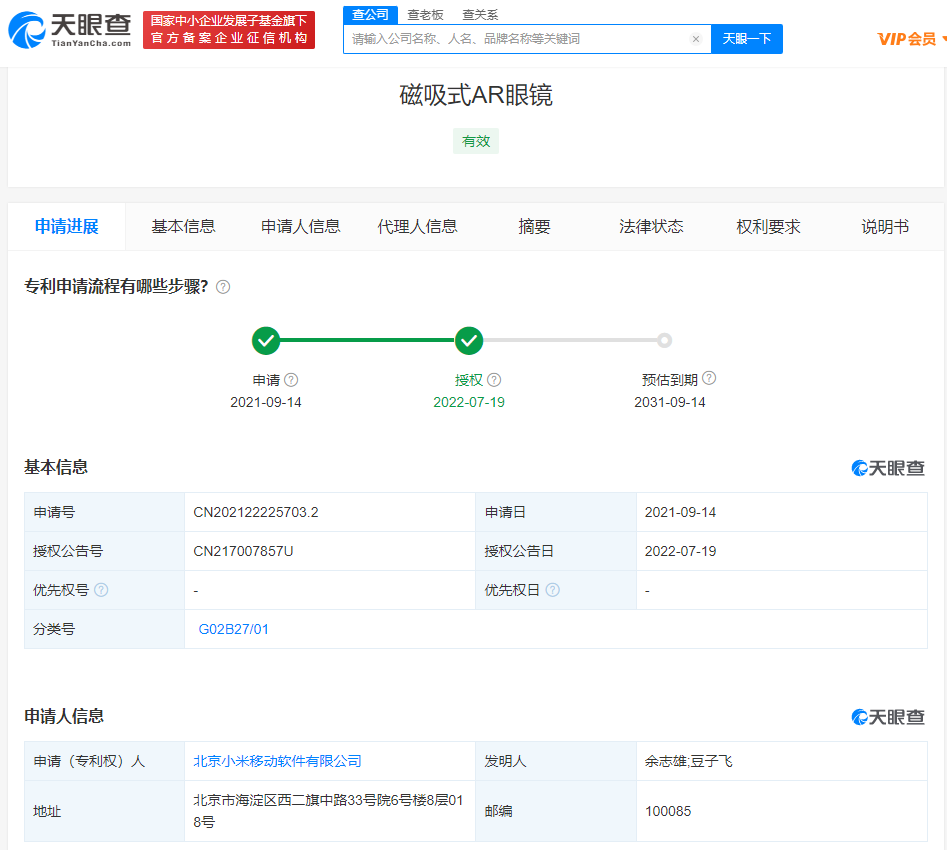Click application number CN202122225703.2
The image size is (947, 850).
tap(255, 512)
